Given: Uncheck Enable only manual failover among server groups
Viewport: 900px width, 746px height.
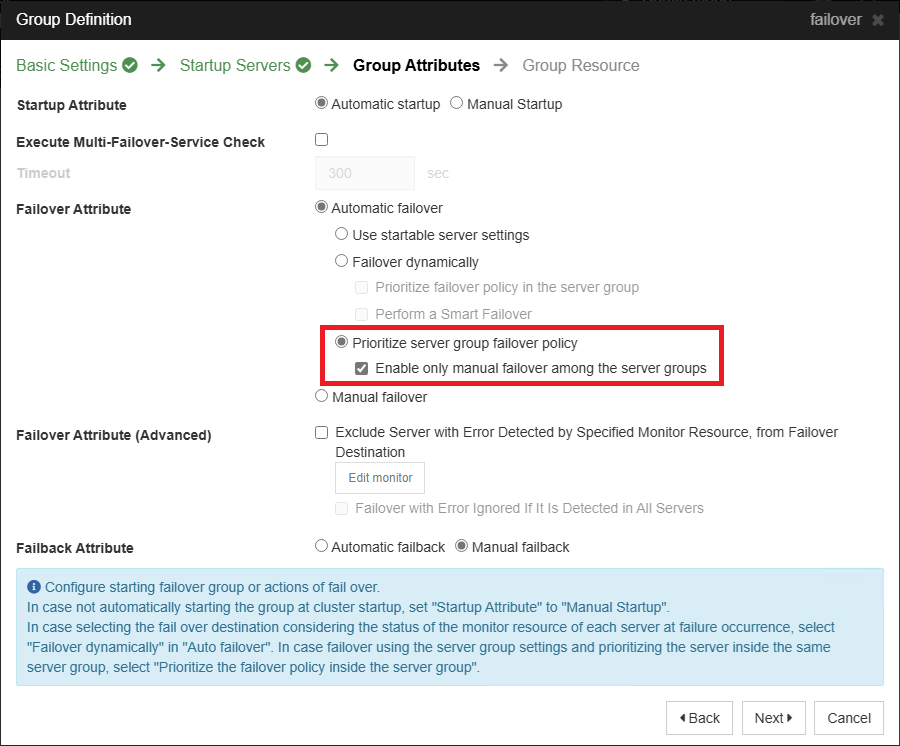Looking at the screenshot, I should click(362, 368).
